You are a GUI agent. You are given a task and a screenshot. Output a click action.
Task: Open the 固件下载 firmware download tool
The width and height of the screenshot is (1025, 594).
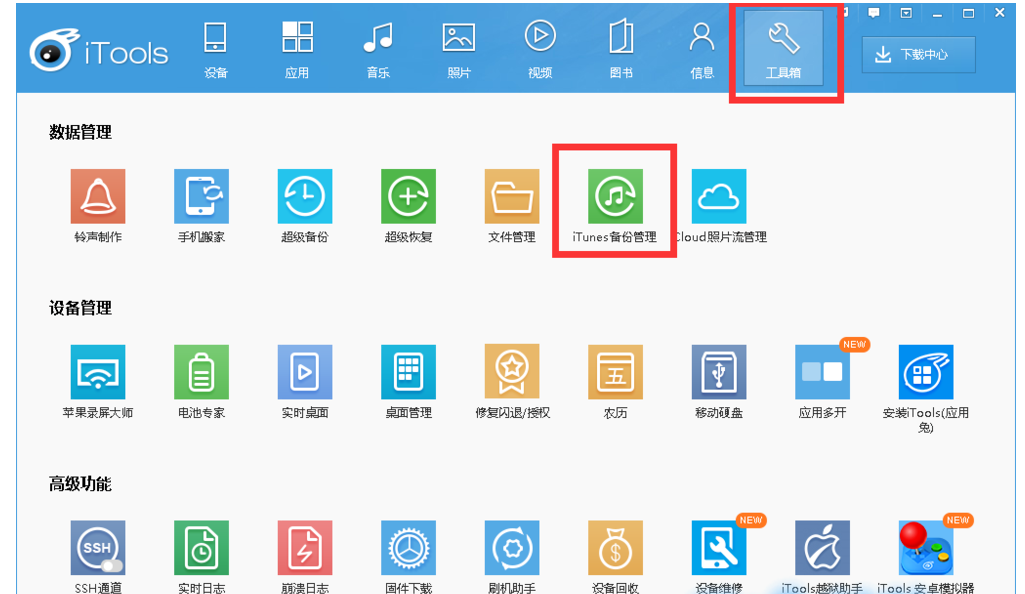tap(409, 548)
